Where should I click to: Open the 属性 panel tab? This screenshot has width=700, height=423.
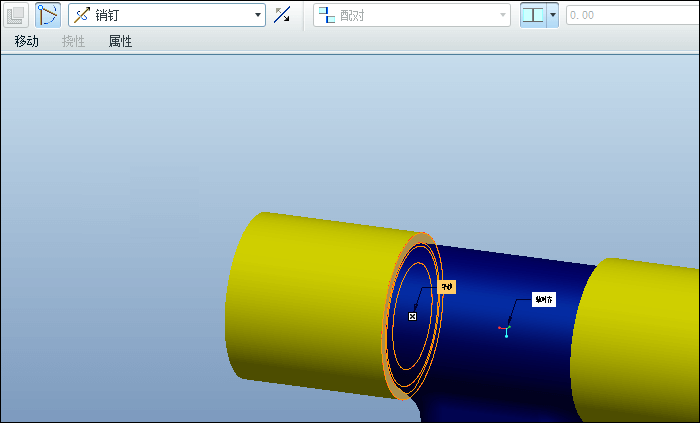(120, 41)
